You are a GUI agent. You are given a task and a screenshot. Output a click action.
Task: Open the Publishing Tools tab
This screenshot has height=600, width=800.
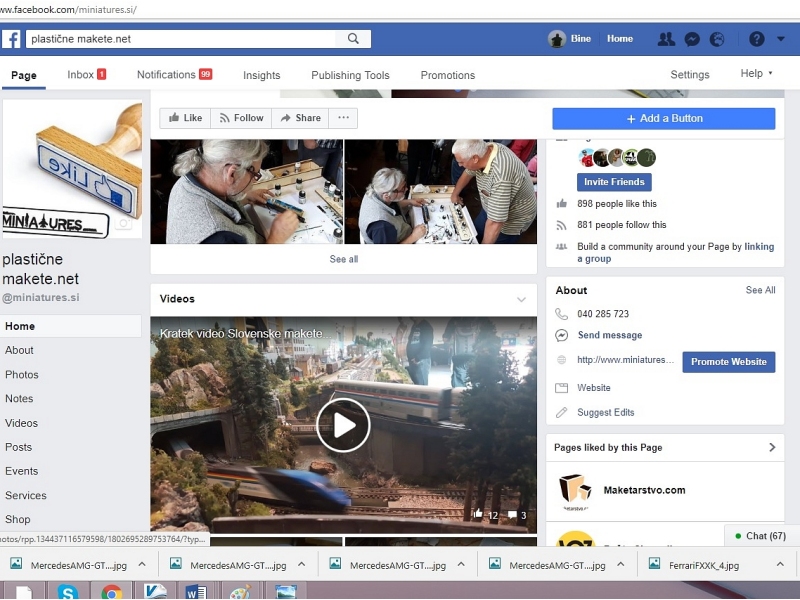pos(350,75)
